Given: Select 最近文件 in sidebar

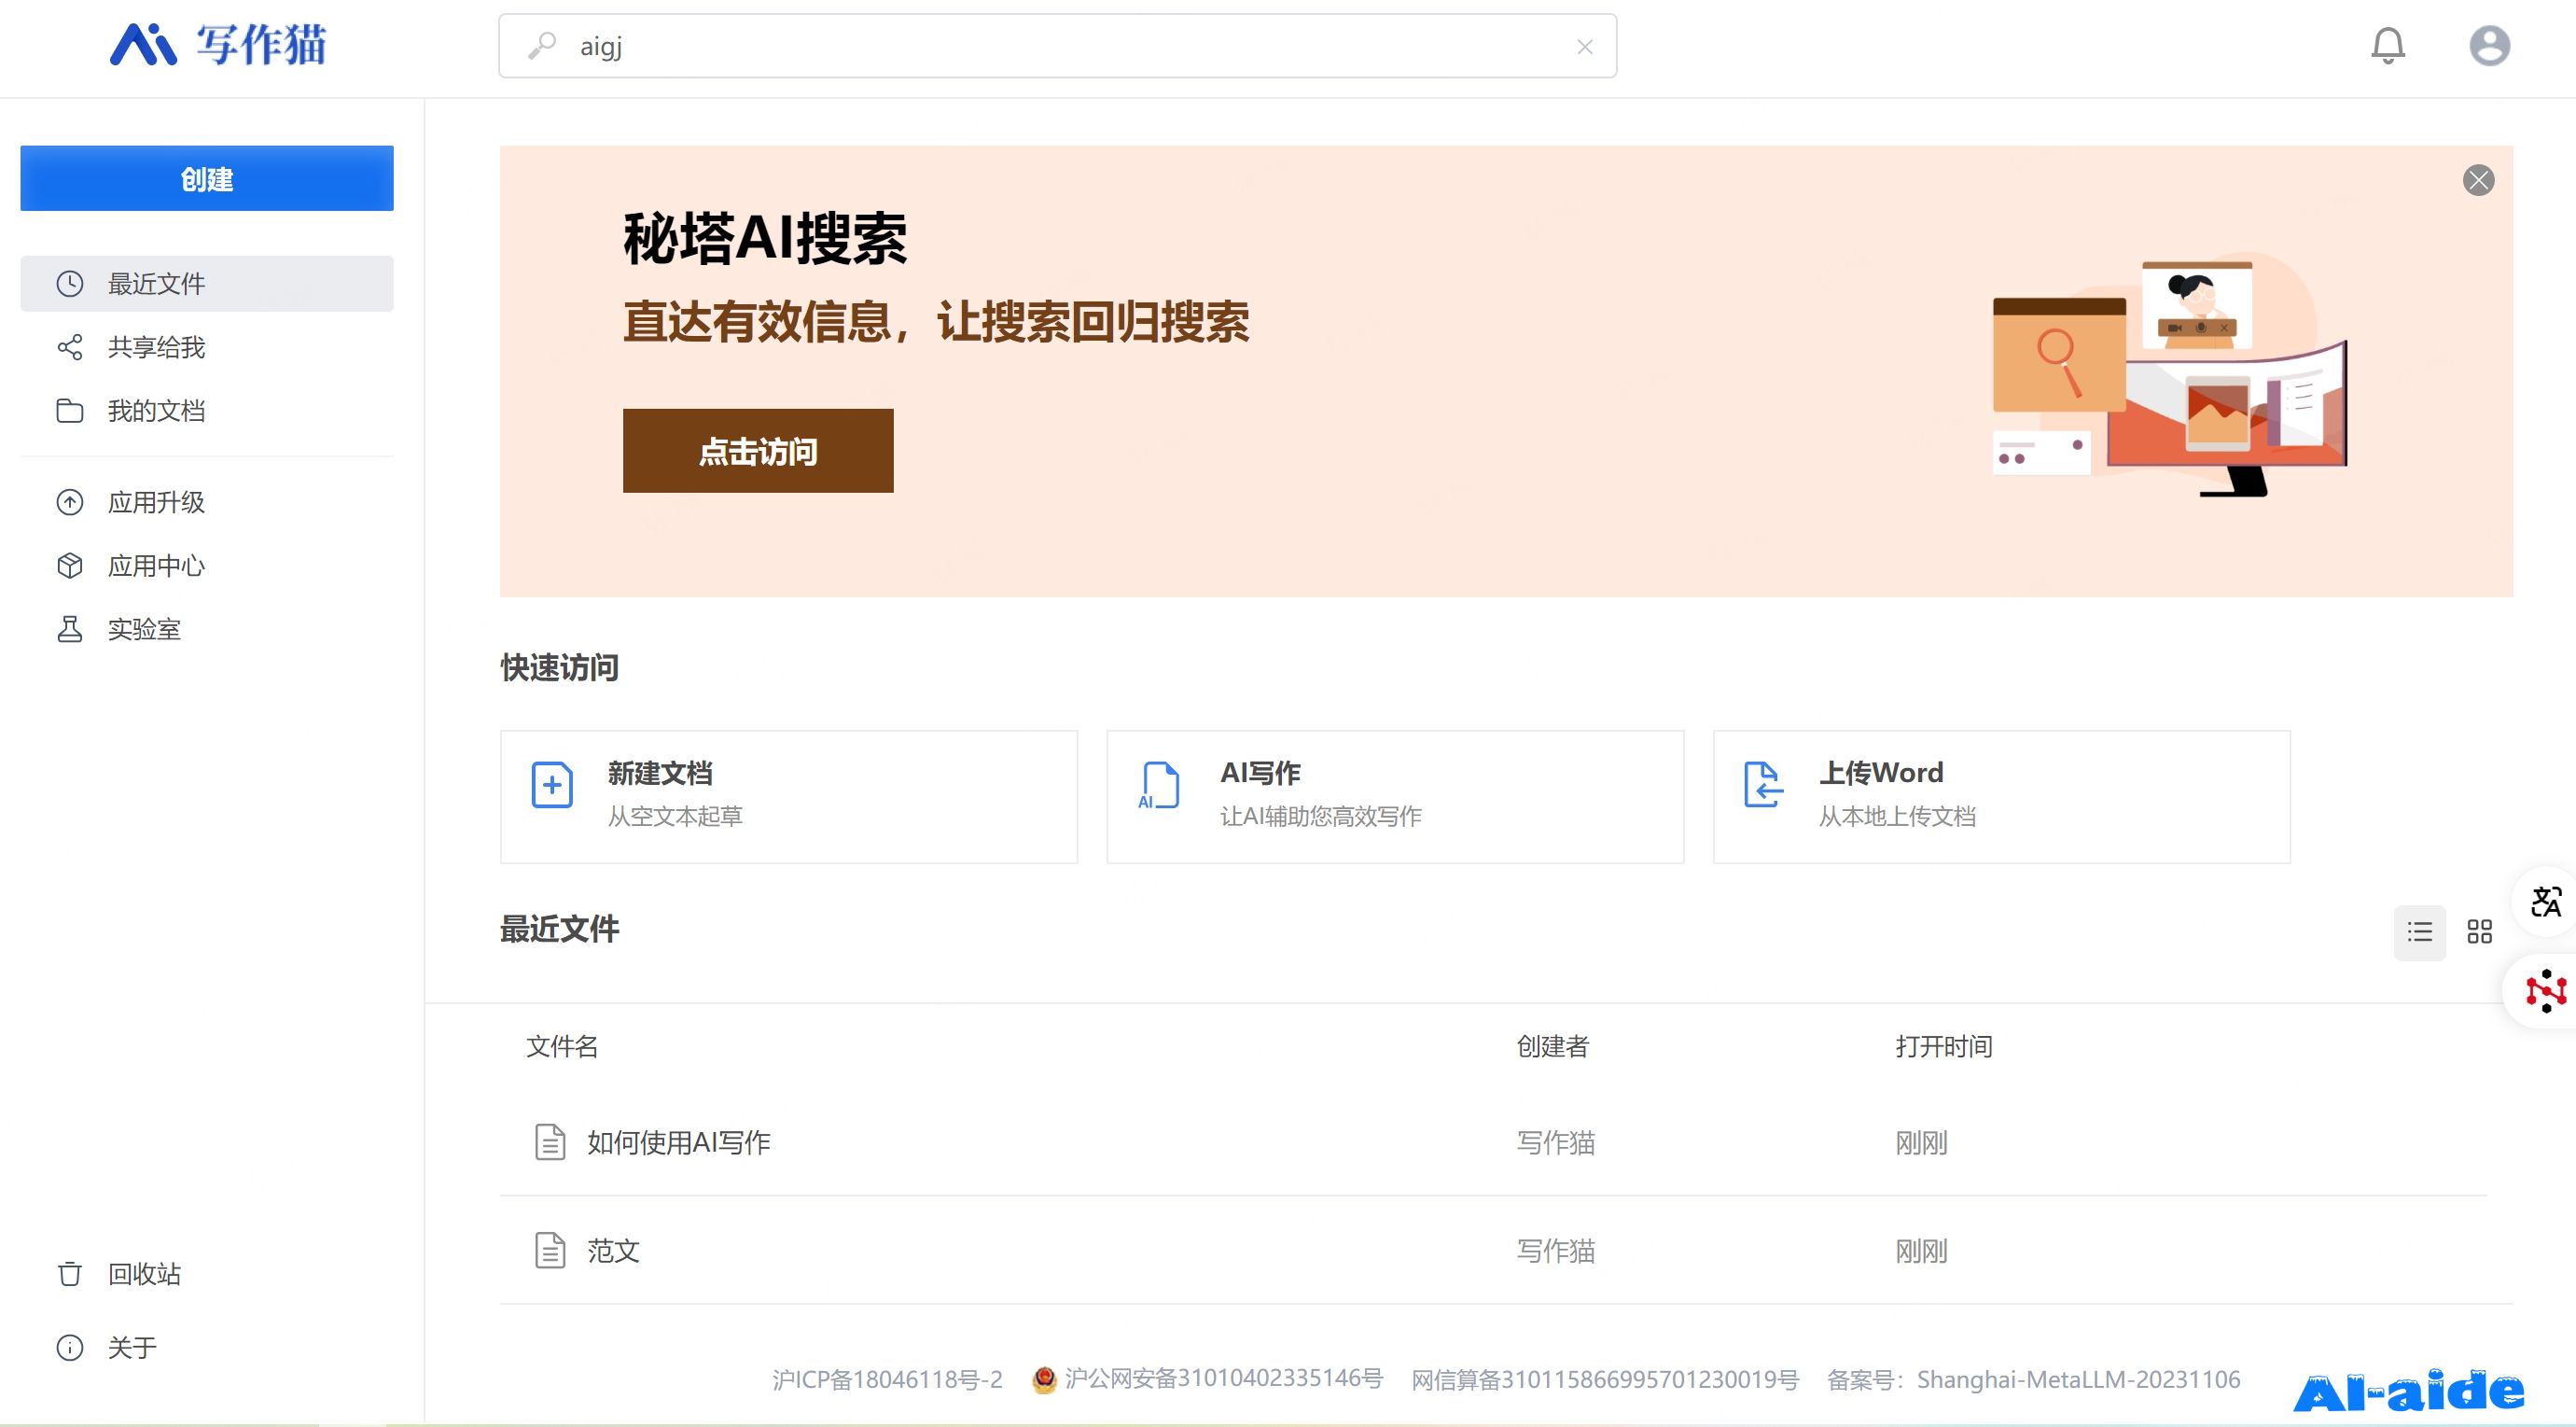Looking at the screenshot, I should point(207,284).
